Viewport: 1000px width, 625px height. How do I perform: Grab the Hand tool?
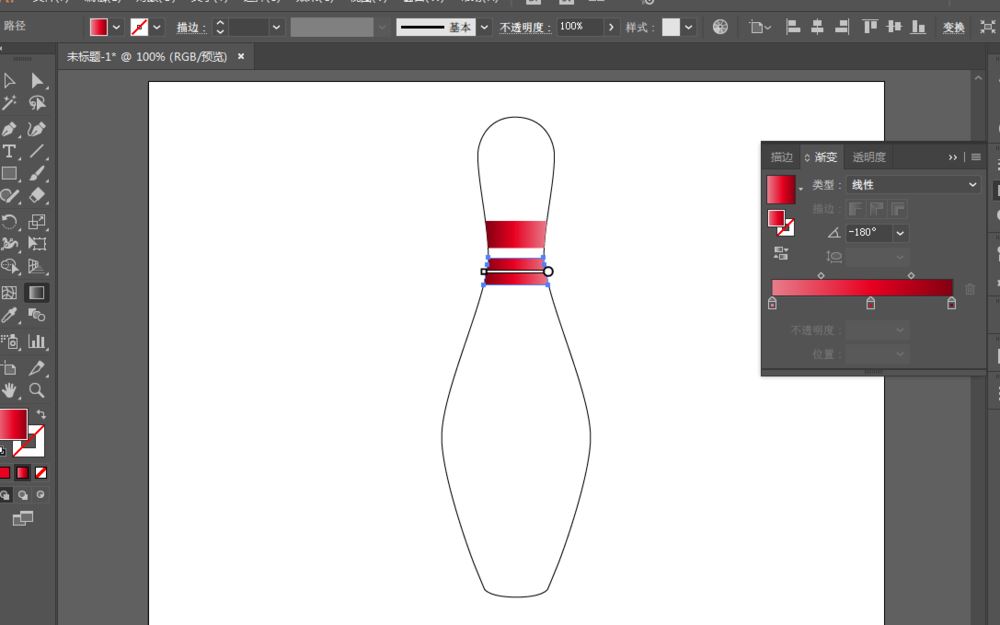10,391
